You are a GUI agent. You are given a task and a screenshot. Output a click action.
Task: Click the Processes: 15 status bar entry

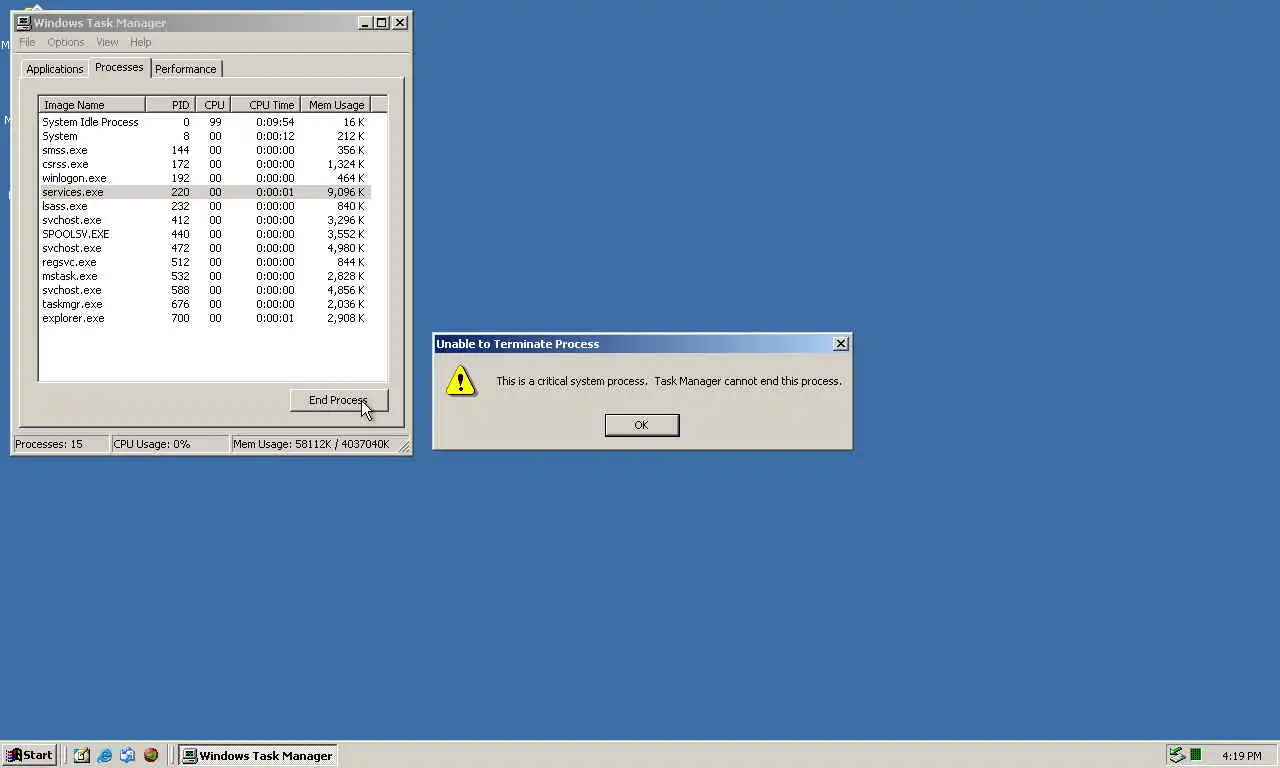(60, 444)
